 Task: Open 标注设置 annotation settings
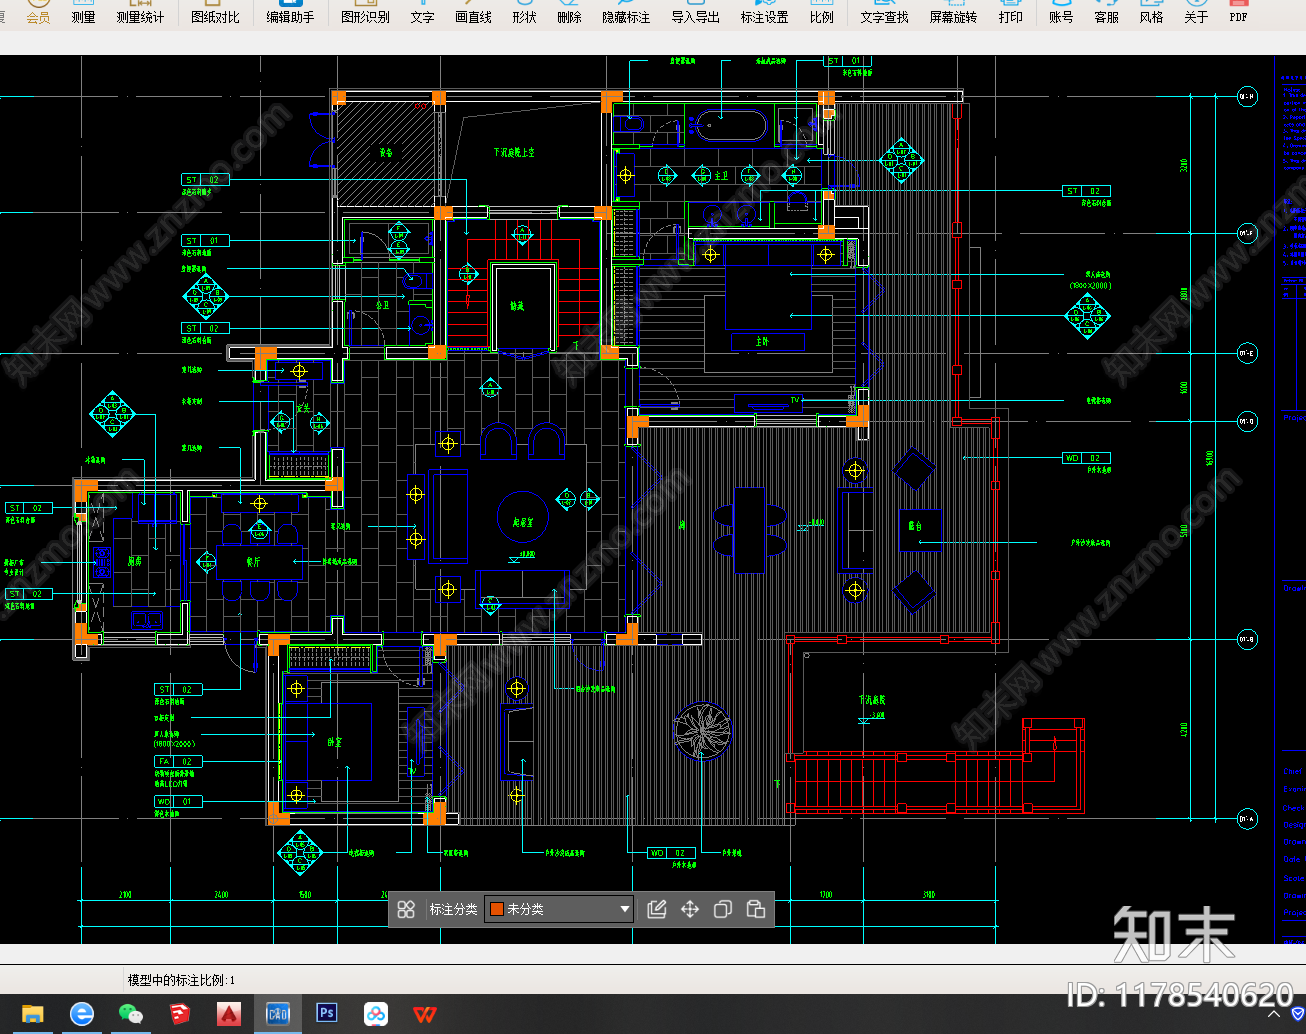764,12
